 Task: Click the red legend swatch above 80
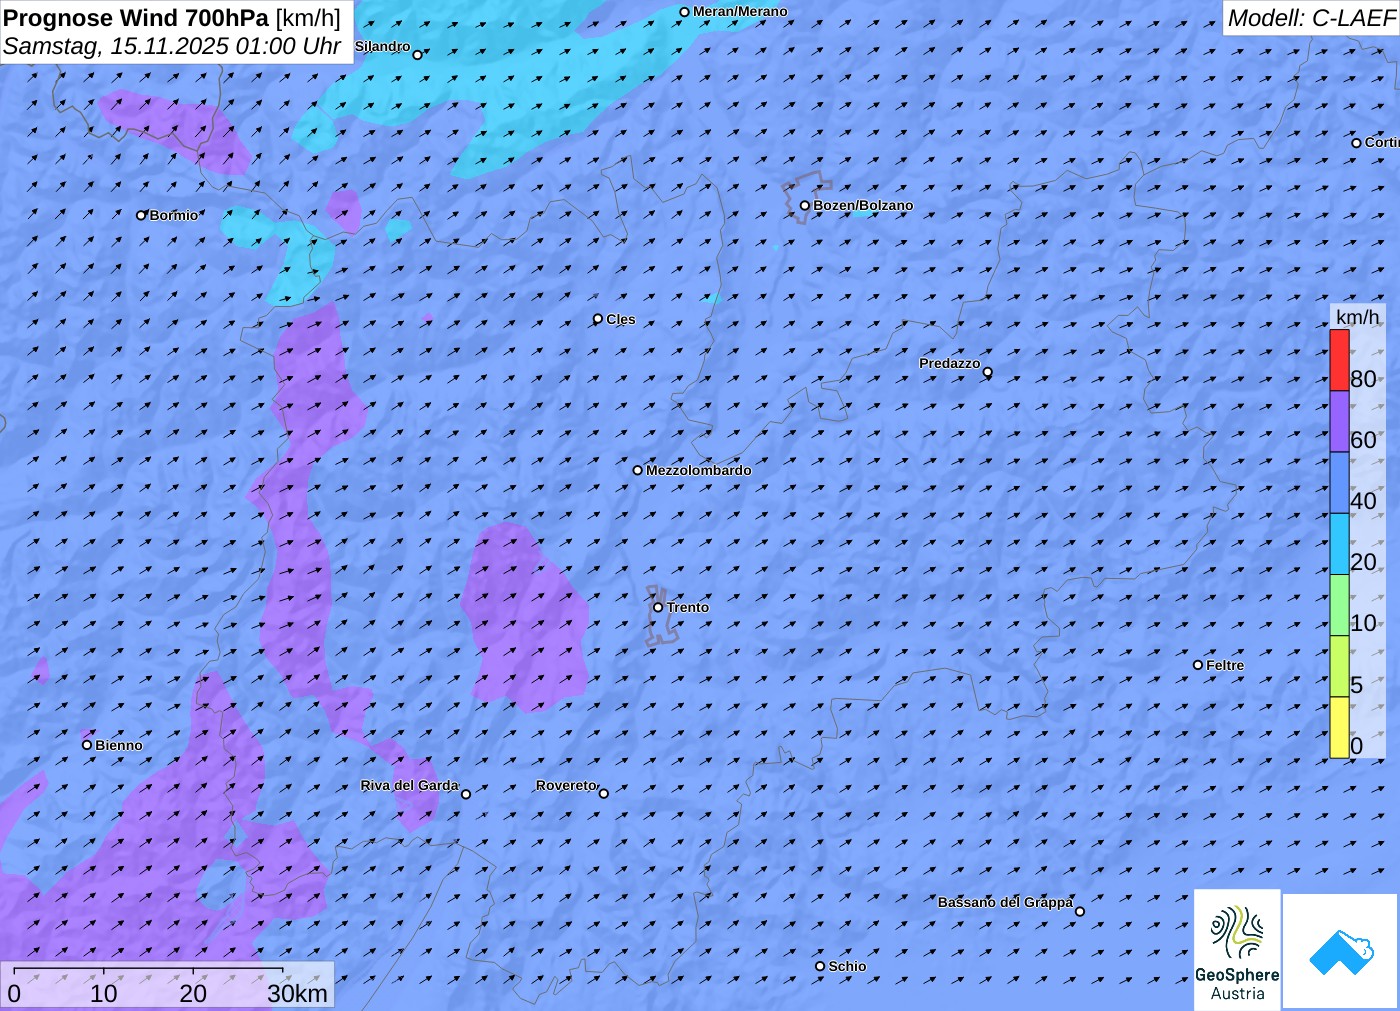(1339, 360)
